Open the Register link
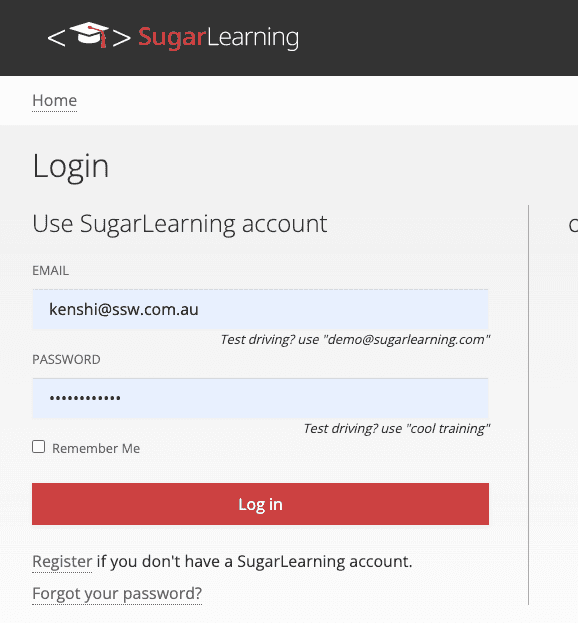Image resolution: width=578 pixels, height=623 pixels. coord(62,561)
